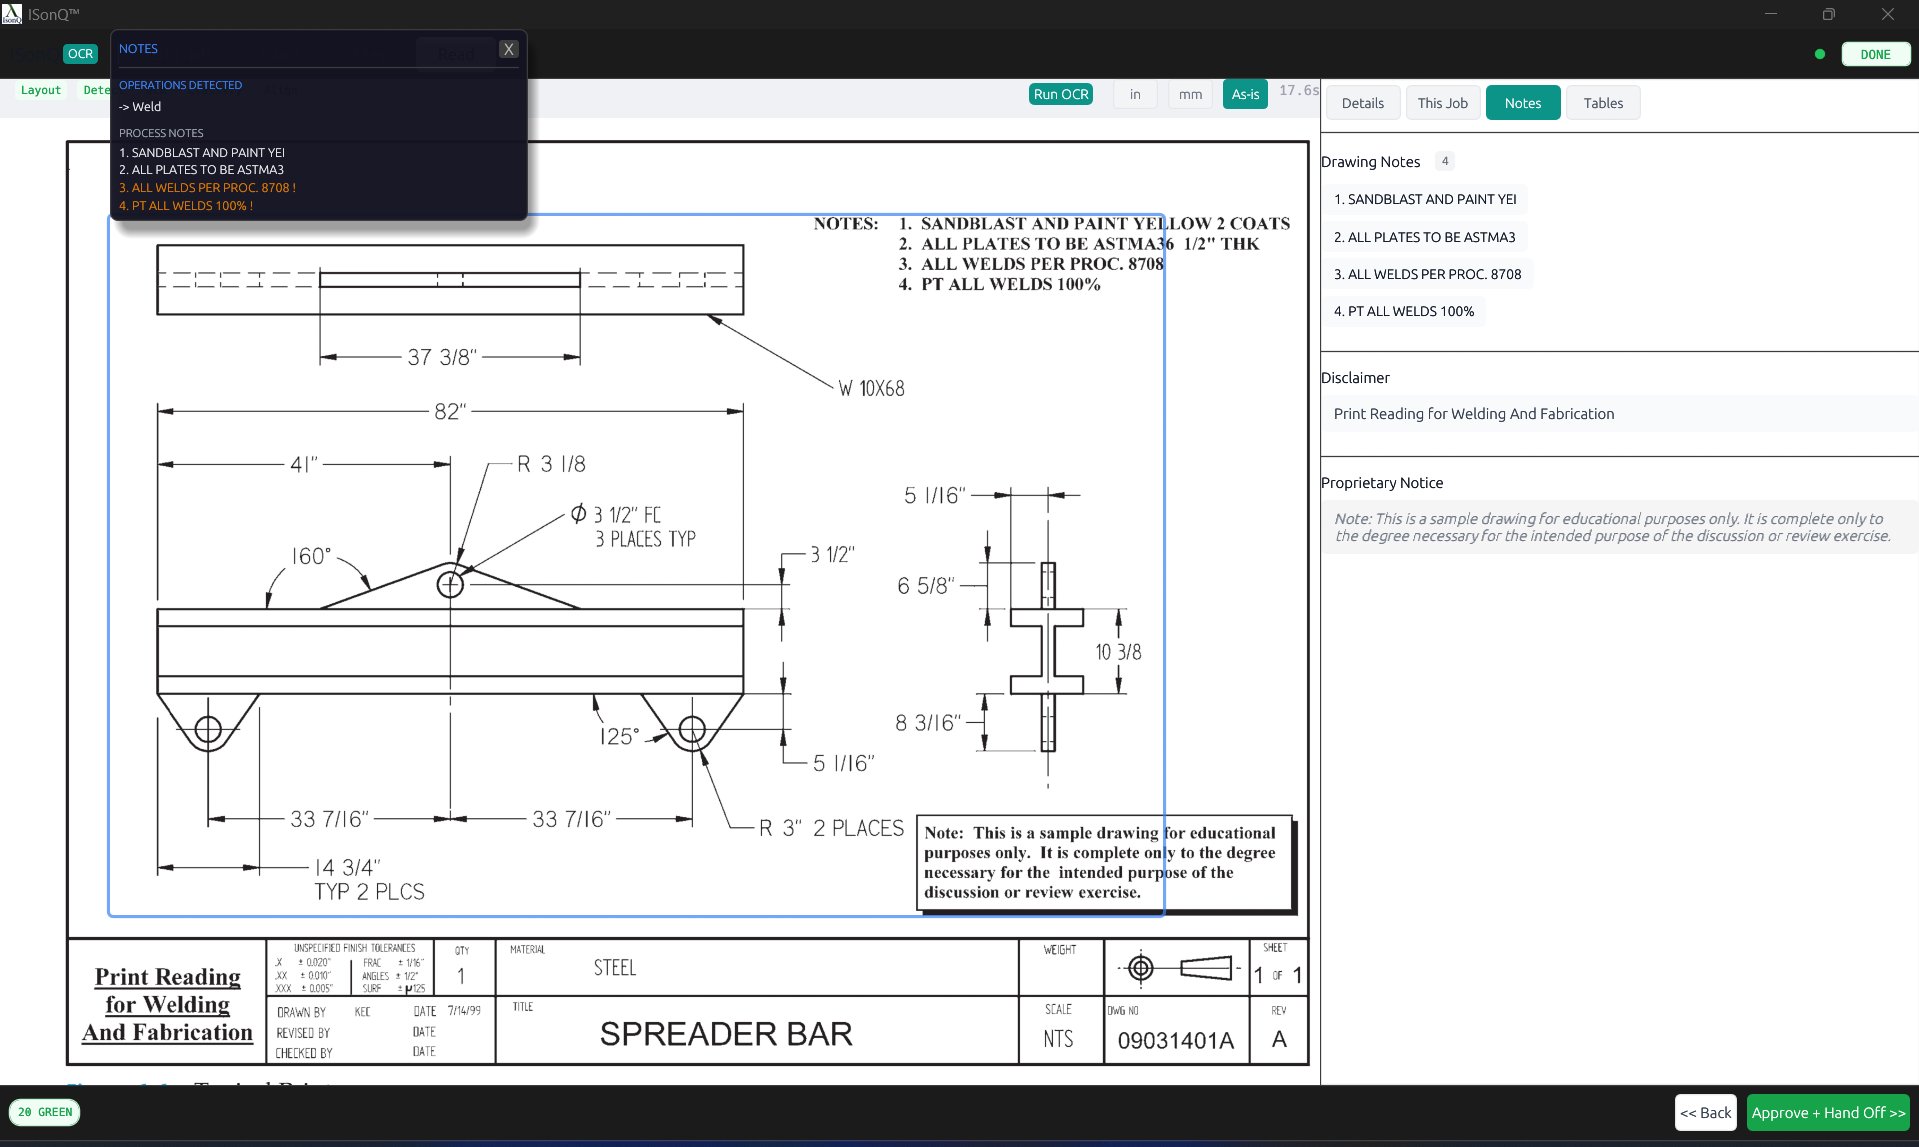Switch to the Layout tab

[x=41, y=89]
